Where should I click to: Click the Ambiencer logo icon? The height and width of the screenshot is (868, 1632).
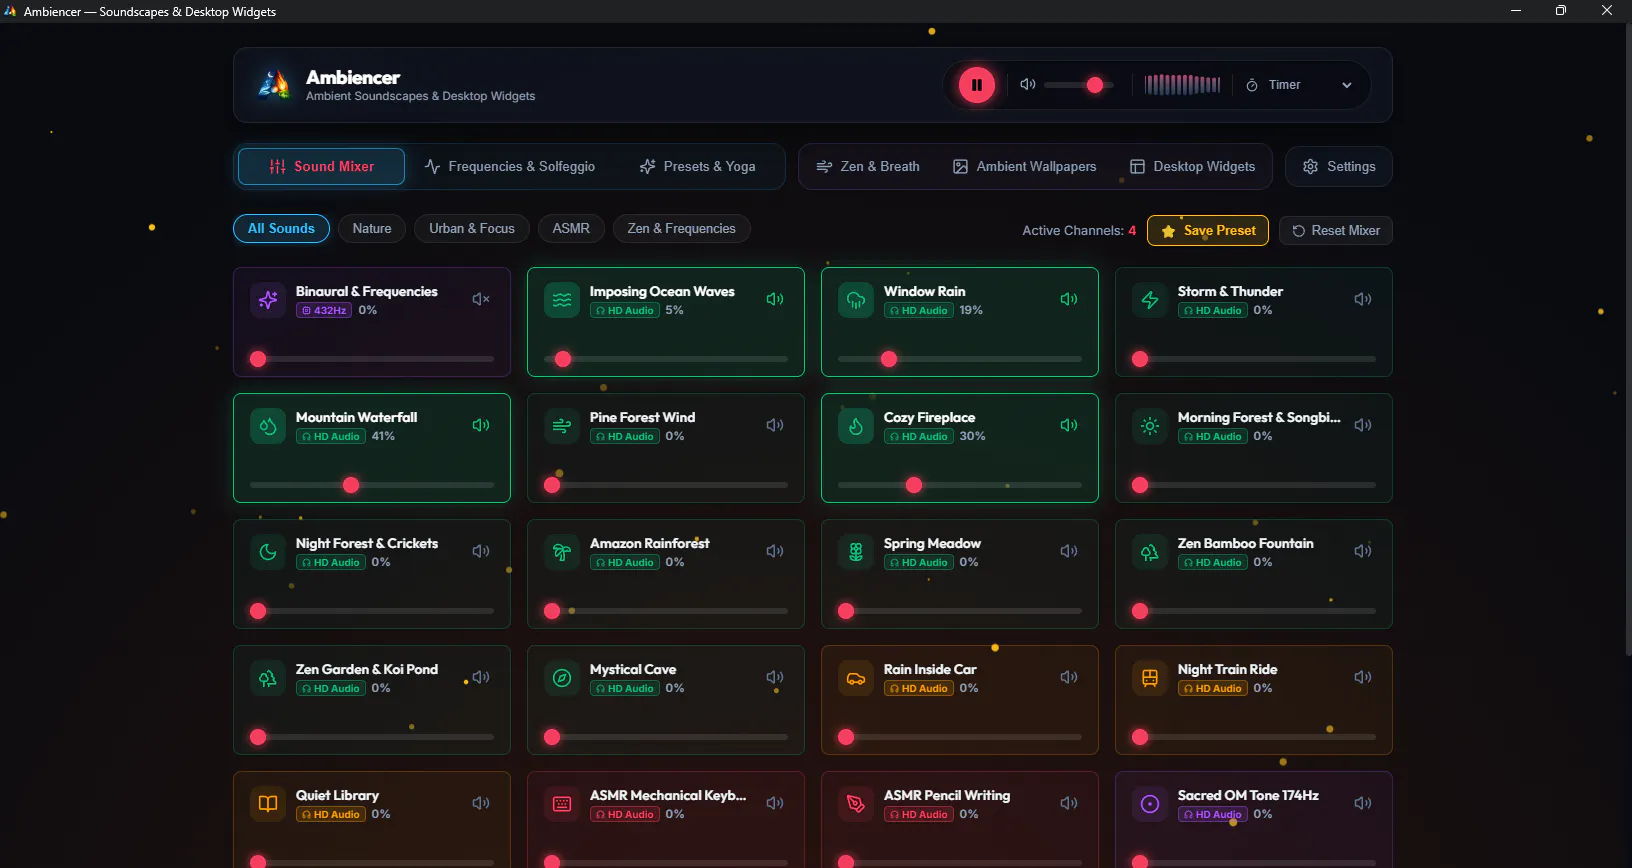tap(274, 85)
